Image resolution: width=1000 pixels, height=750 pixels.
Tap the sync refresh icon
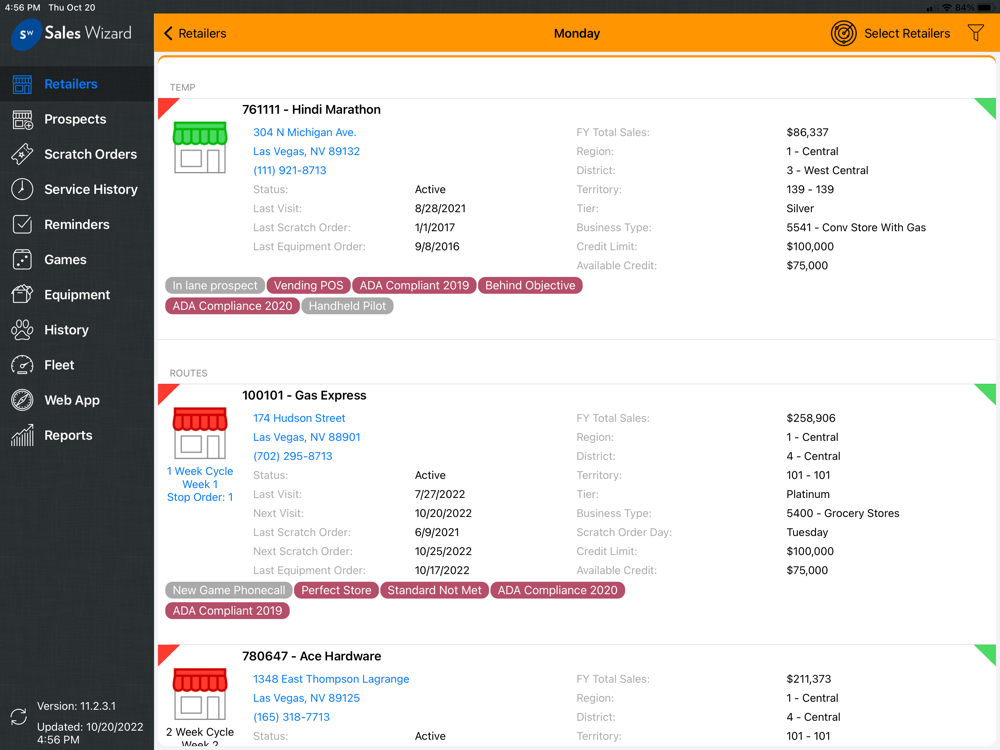19,717
